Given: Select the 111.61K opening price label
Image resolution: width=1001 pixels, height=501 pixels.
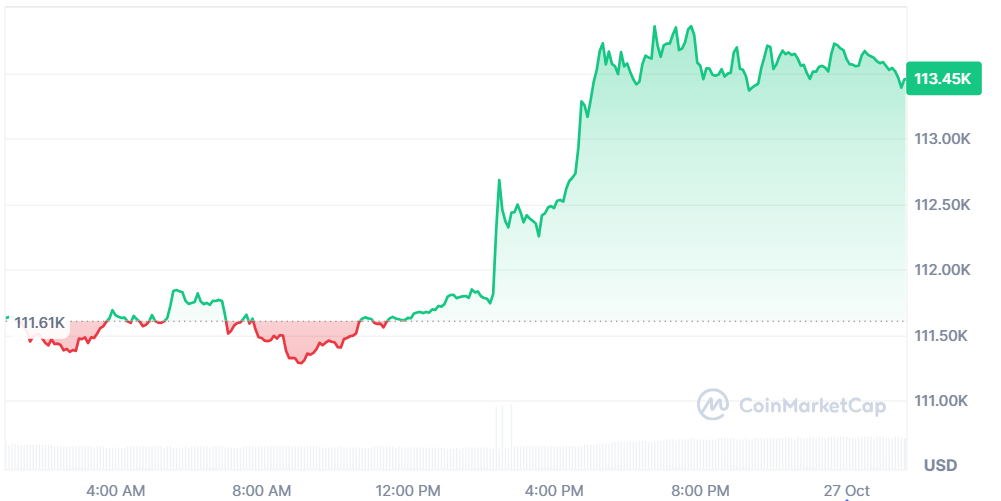Looking at the screenshot, I should pos(40,323).
